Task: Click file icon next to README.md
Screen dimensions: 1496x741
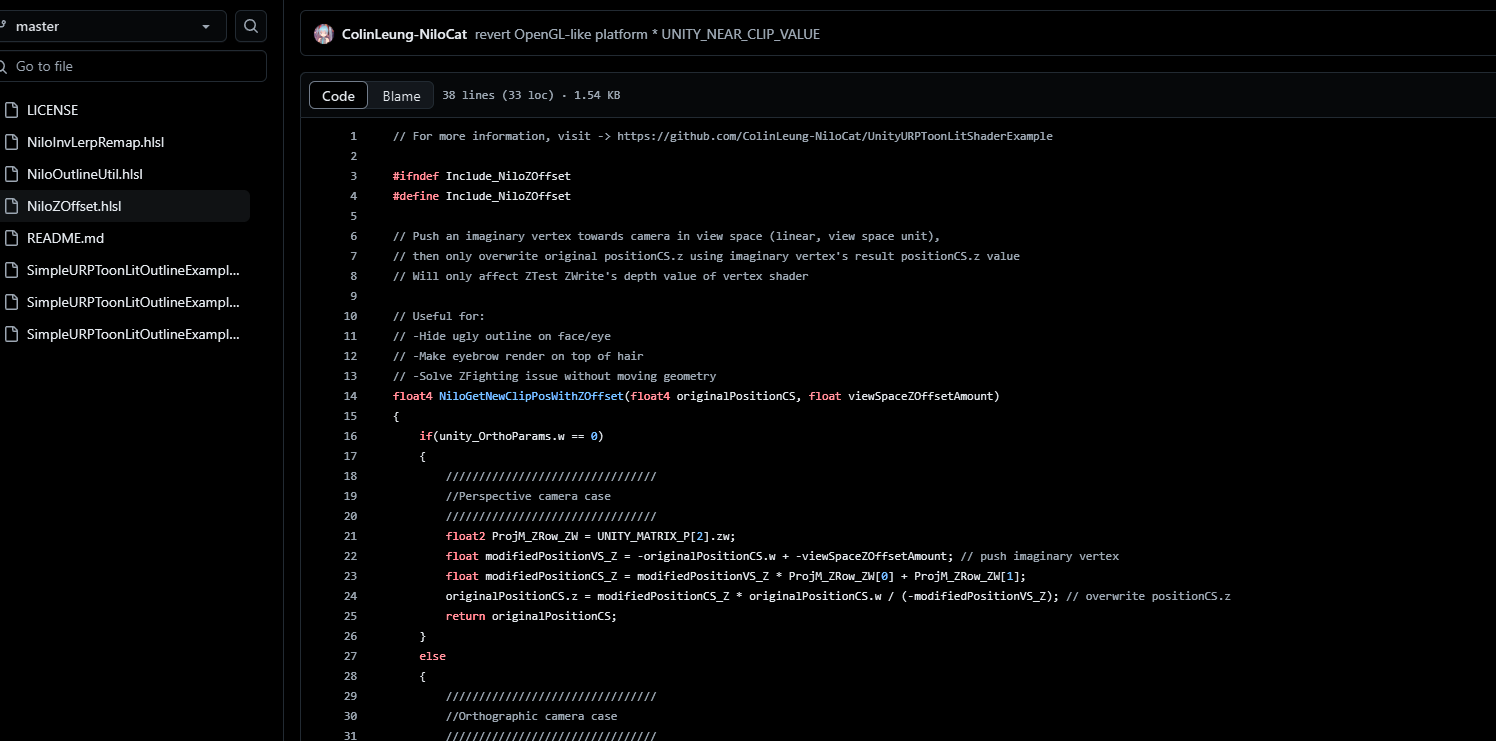Action: [12, 238]
